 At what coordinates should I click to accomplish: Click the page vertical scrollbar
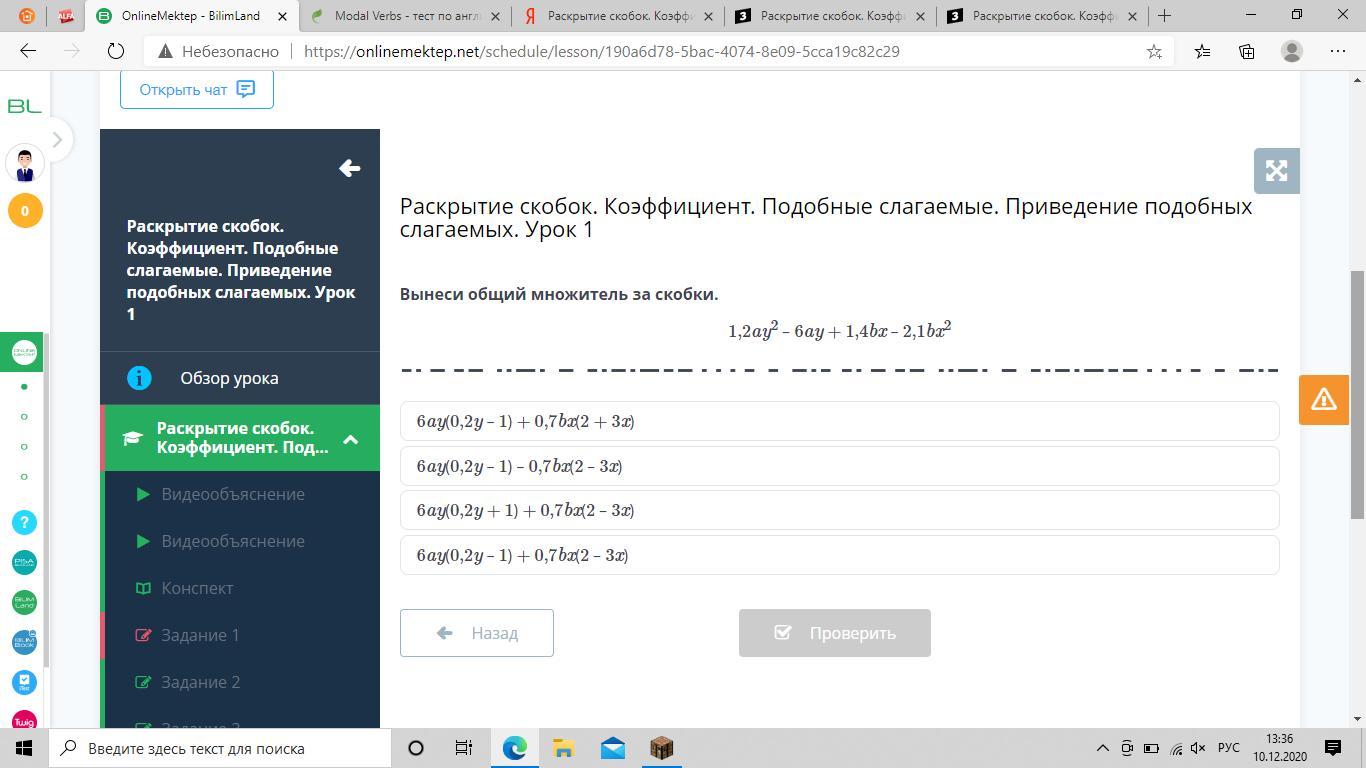coord(1357,395)
